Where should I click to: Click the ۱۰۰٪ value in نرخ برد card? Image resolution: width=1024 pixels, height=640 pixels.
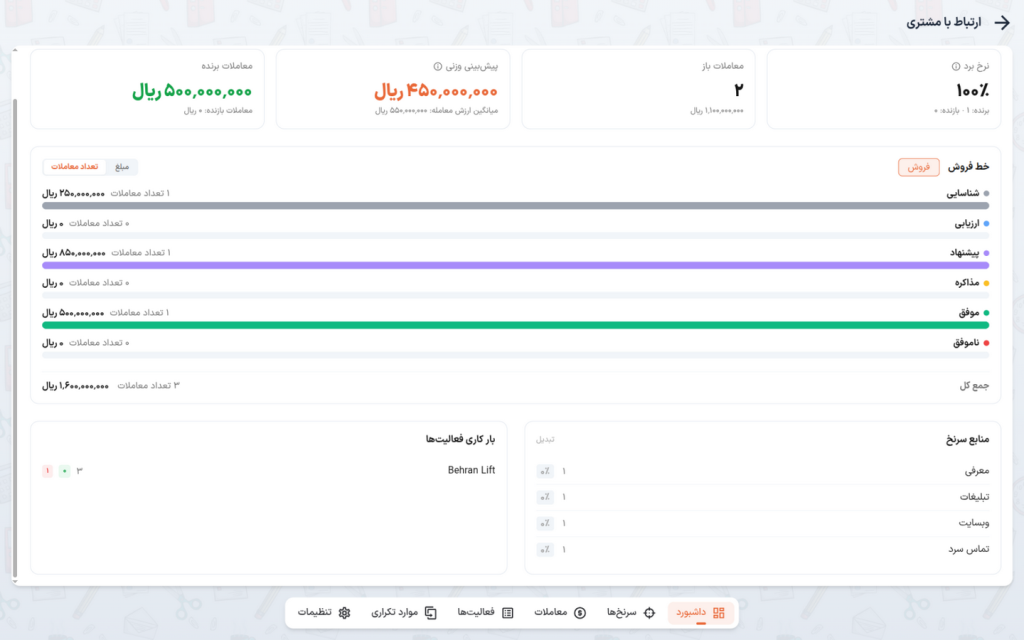[x=972, y=90]
